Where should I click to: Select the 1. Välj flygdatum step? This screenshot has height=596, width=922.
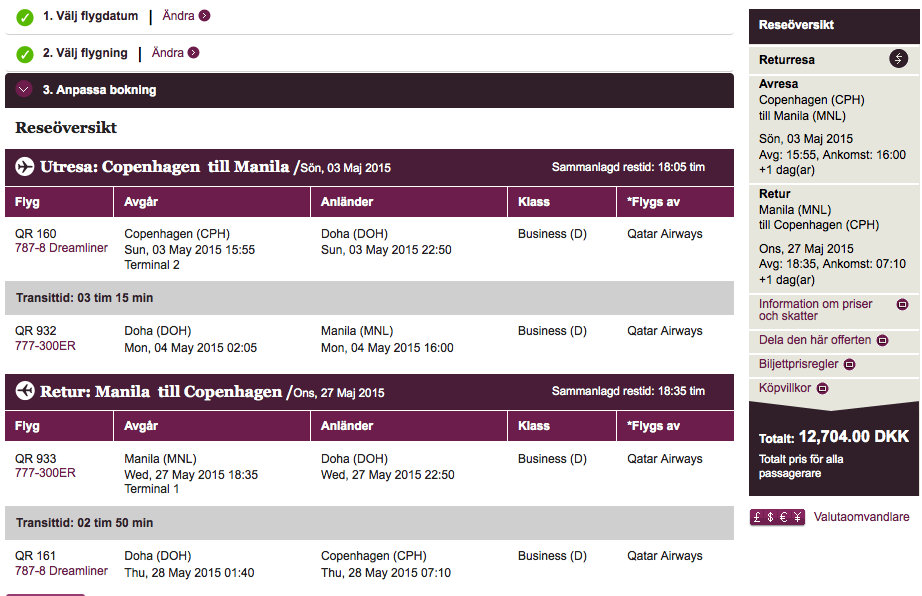(91, 16)
